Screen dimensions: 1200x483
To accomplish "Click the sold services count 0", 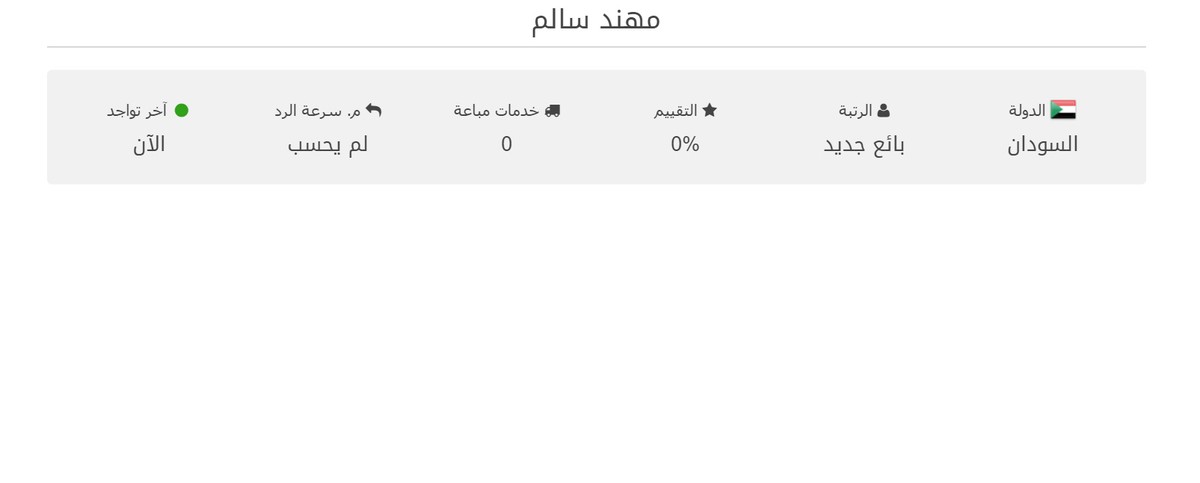I will pos(507,144).
